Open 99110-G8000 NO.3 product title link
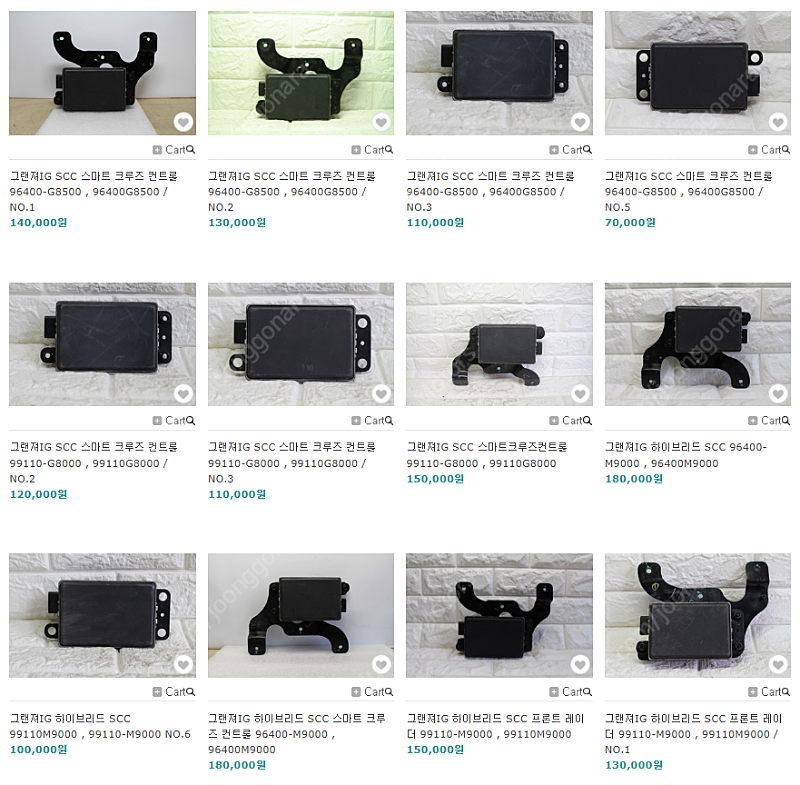 point(292,463)
